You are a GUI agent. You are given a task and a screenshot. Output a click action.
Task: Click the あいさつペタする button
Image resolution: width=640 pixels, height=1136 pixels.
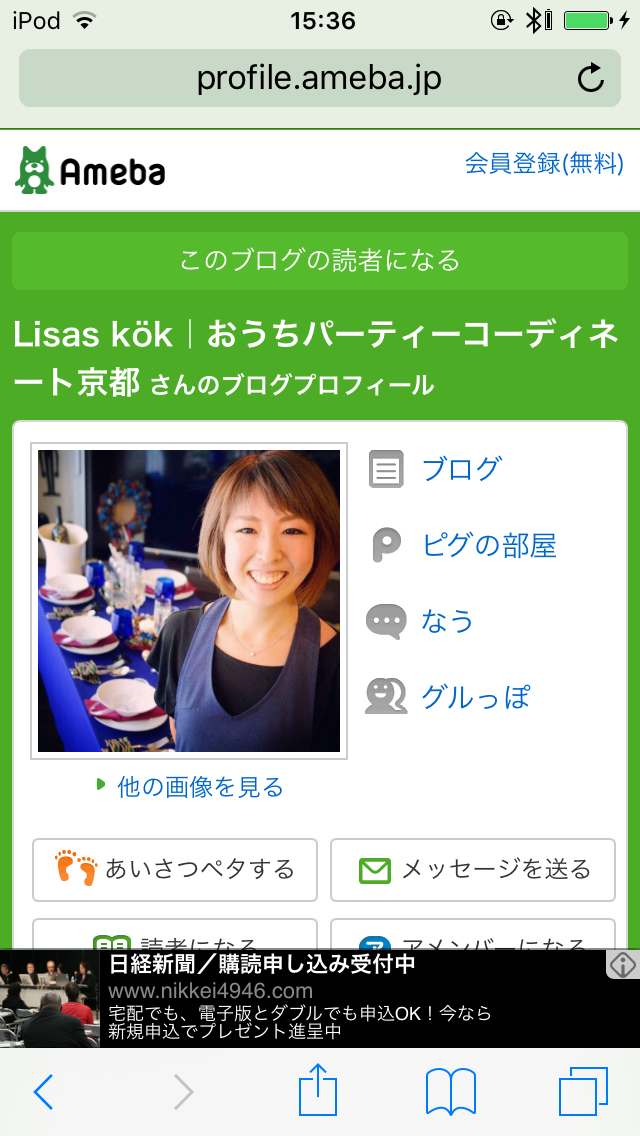click(x=175, y=869)
